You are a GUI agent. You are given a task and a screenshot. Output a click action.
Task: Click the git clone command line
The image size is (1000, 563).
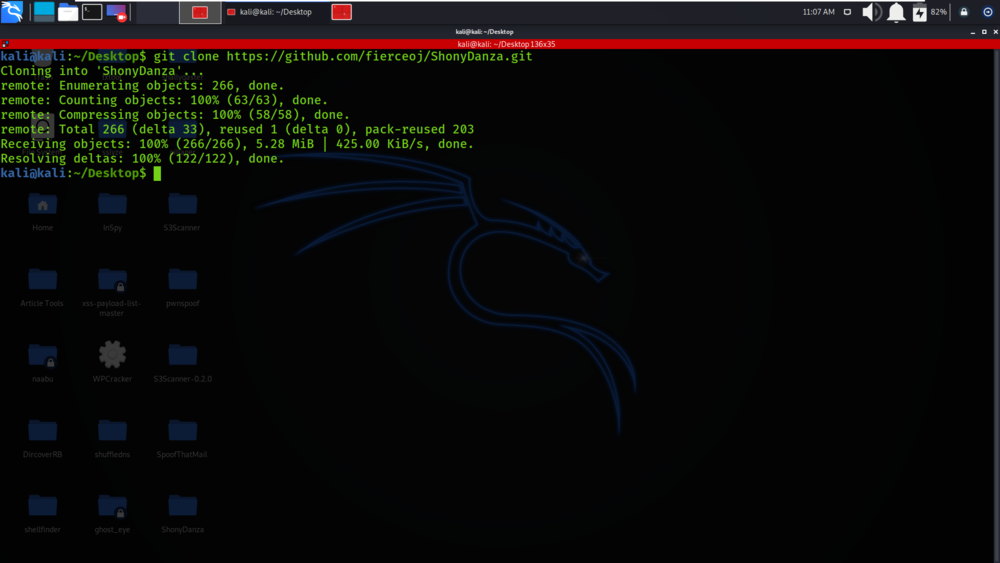click(x=267, y=56)
